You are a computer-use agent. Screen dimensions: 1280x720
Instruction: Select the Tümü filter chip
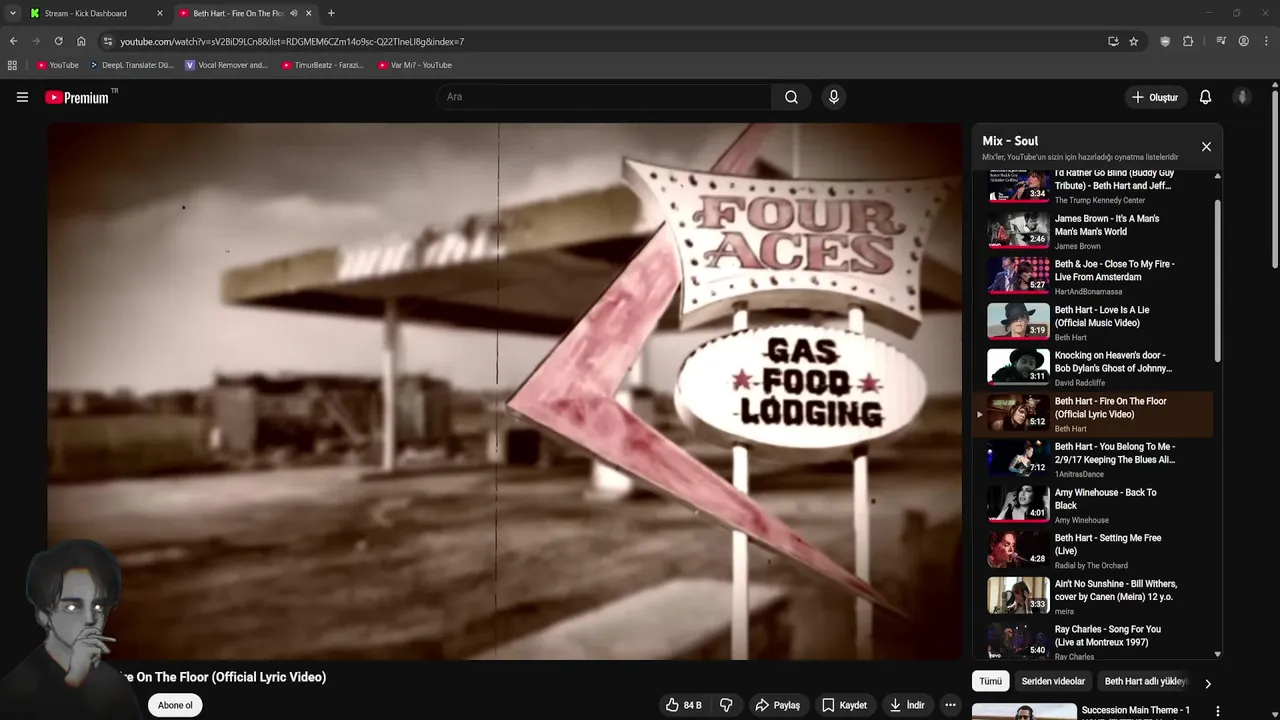990,682
